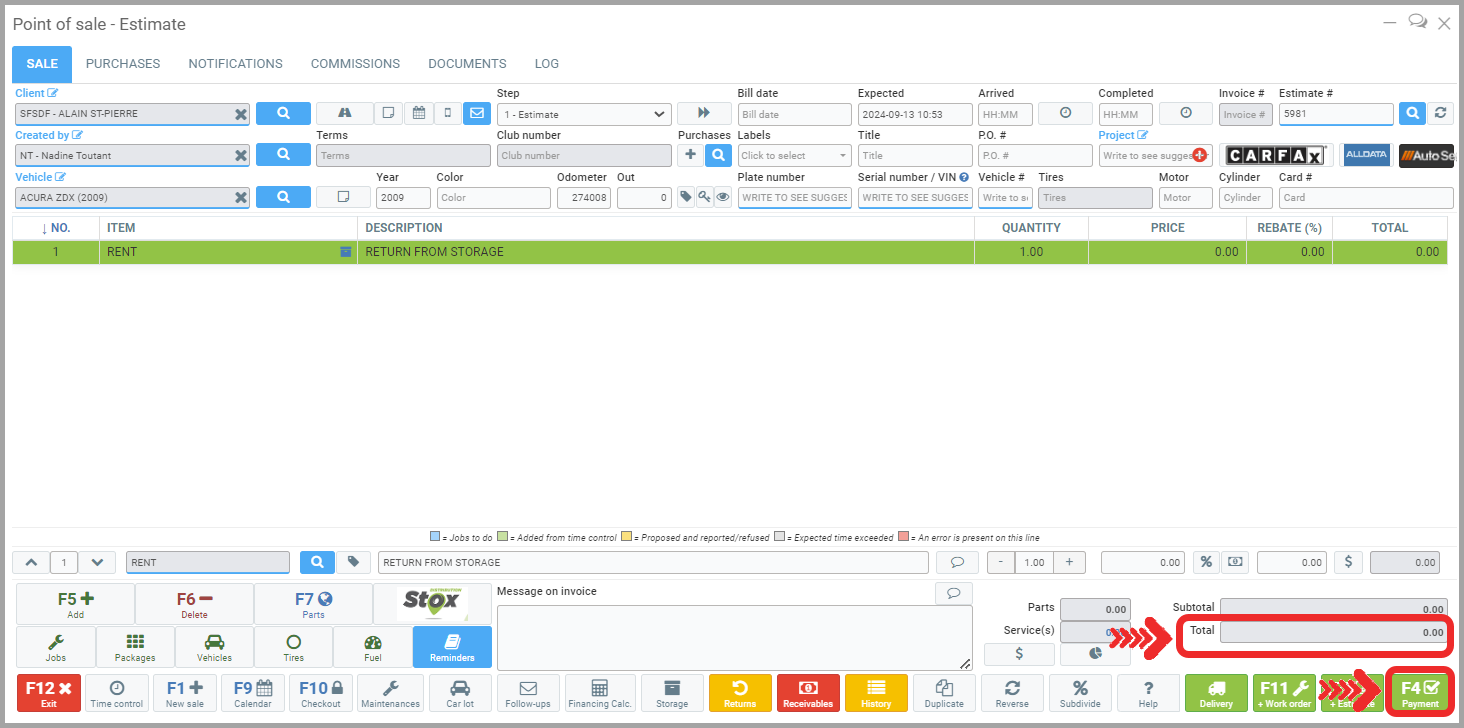Open the Time control clock button
Image resolution: width=1464 pixels, height=728 pixels.
(x=117, y=692)
